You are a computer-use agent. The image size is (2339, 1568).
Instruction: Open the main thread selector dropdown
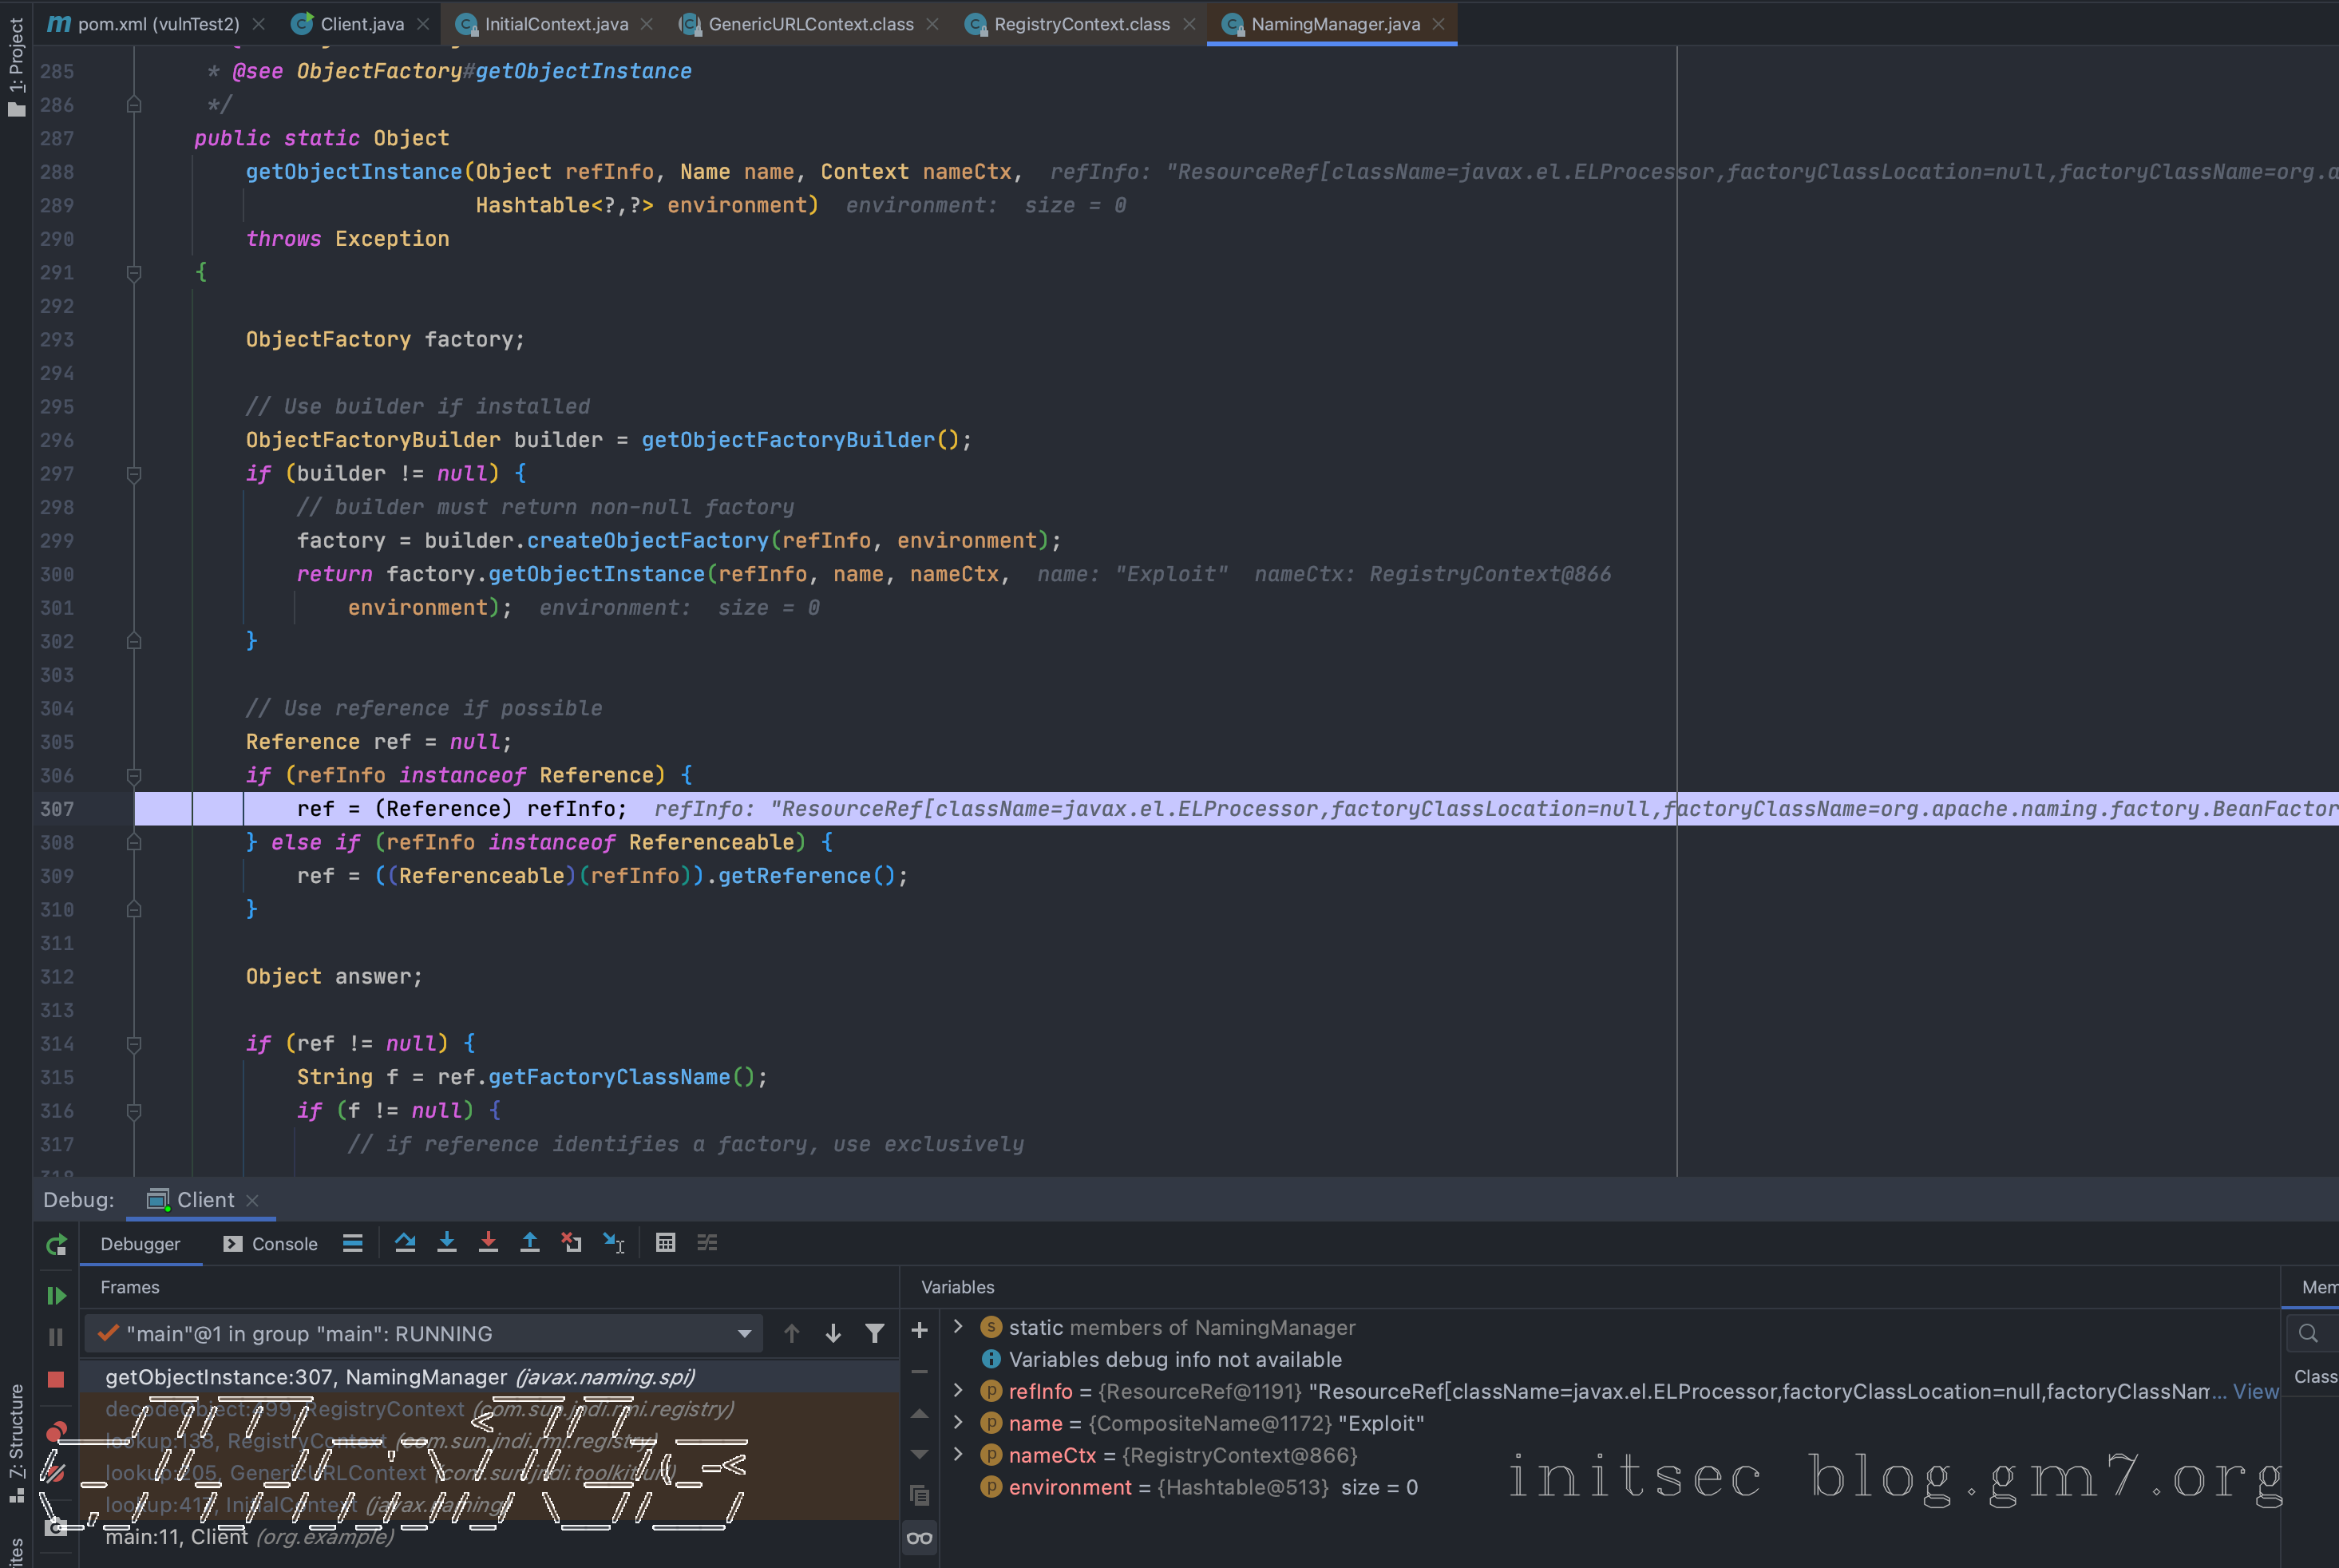(744, 1333)
